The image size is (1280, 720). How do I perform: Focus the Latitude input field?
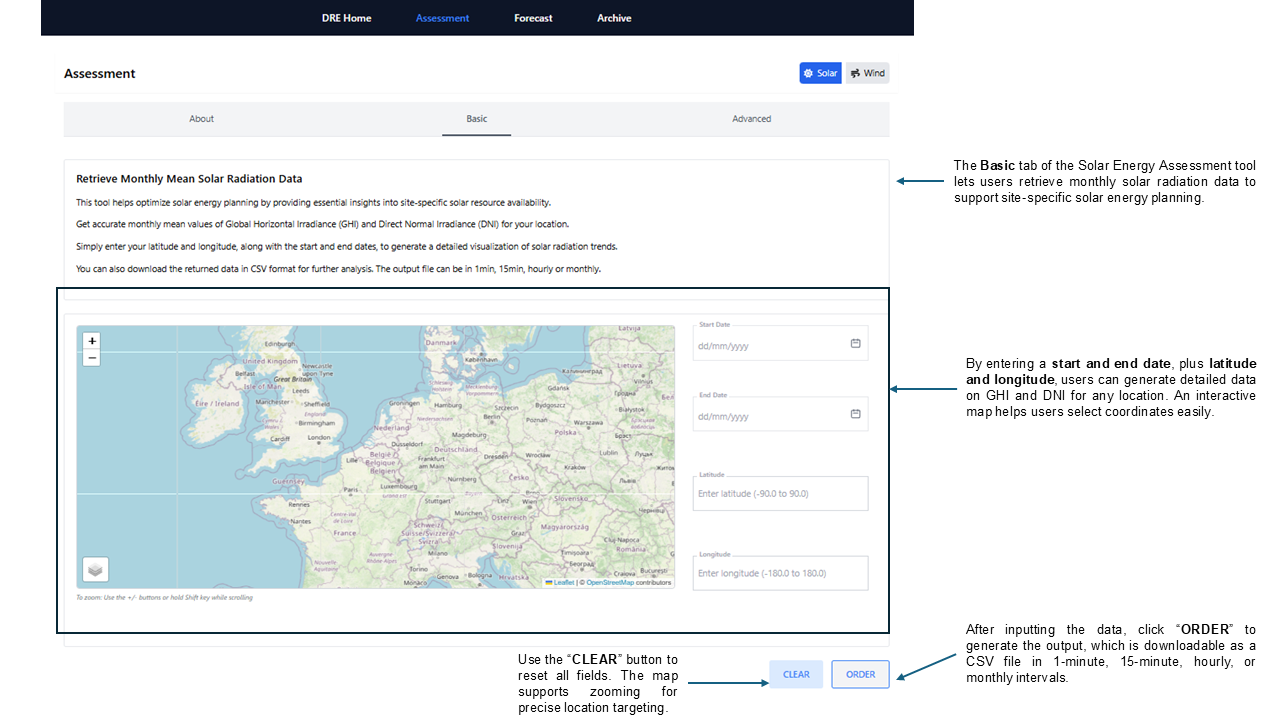[x=780, y=494]
